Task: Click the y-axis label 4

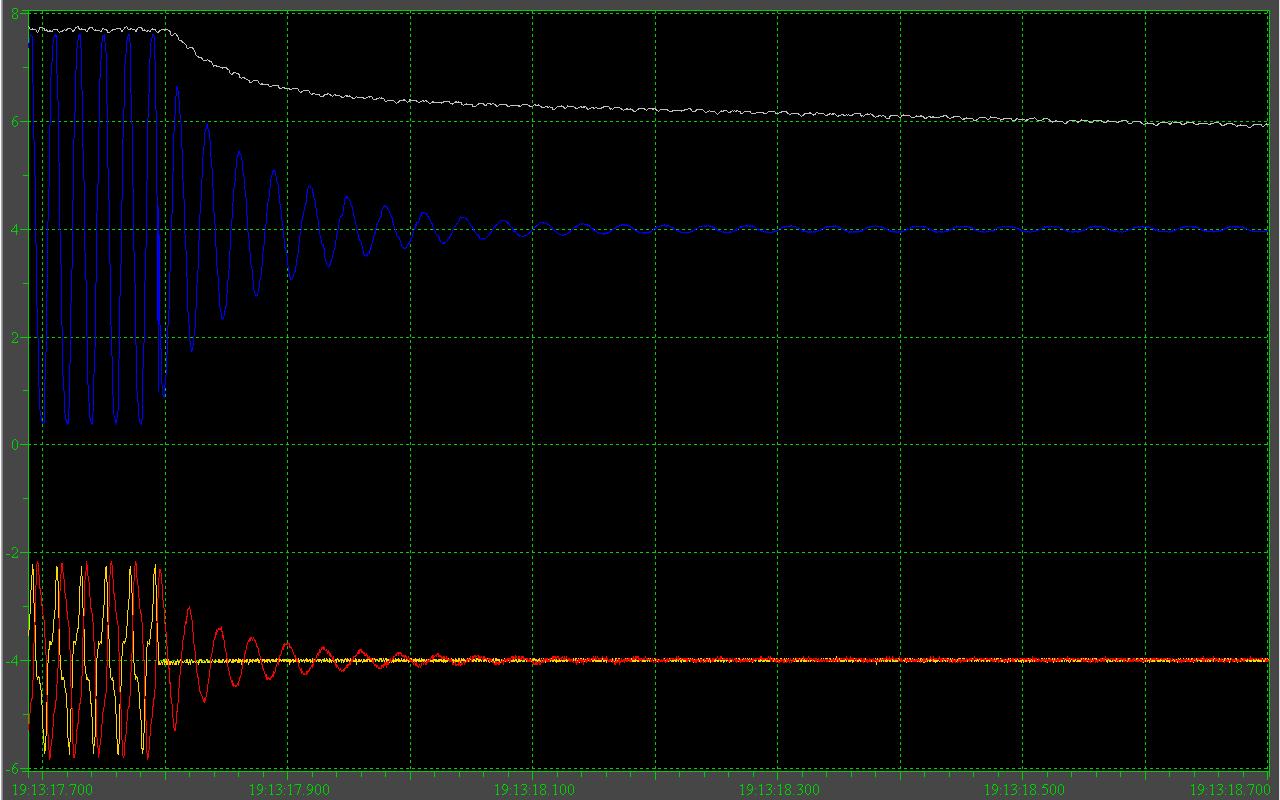Action: [14, 229]
